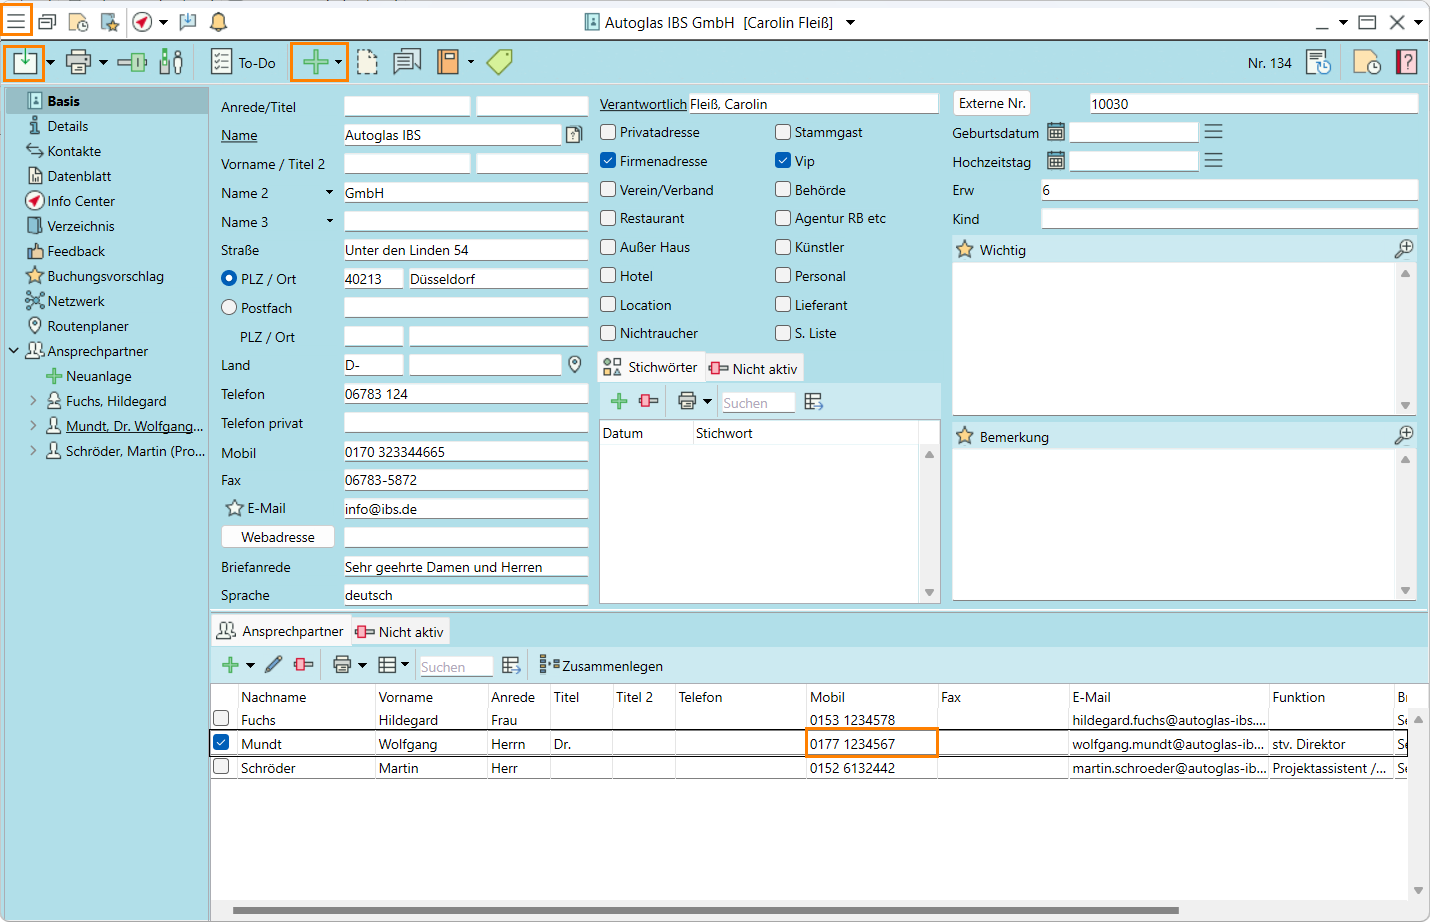The image size is (1430, 922).
Task: Open the Geburtsdatum calendar picker
Action: click(1055, 132)
